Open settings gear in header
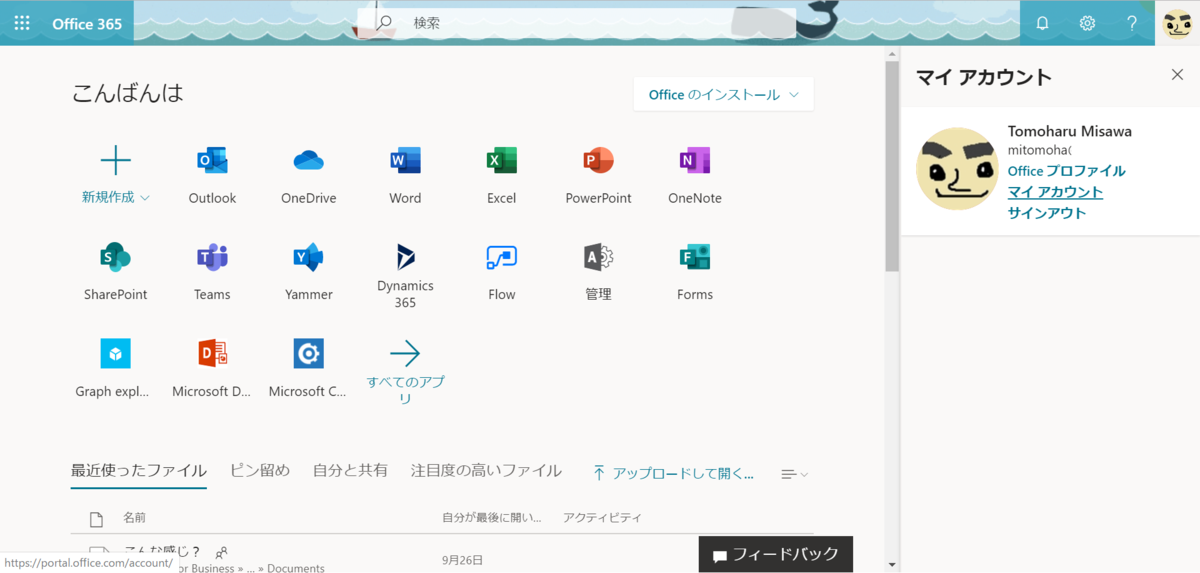 coord(1087,23)
